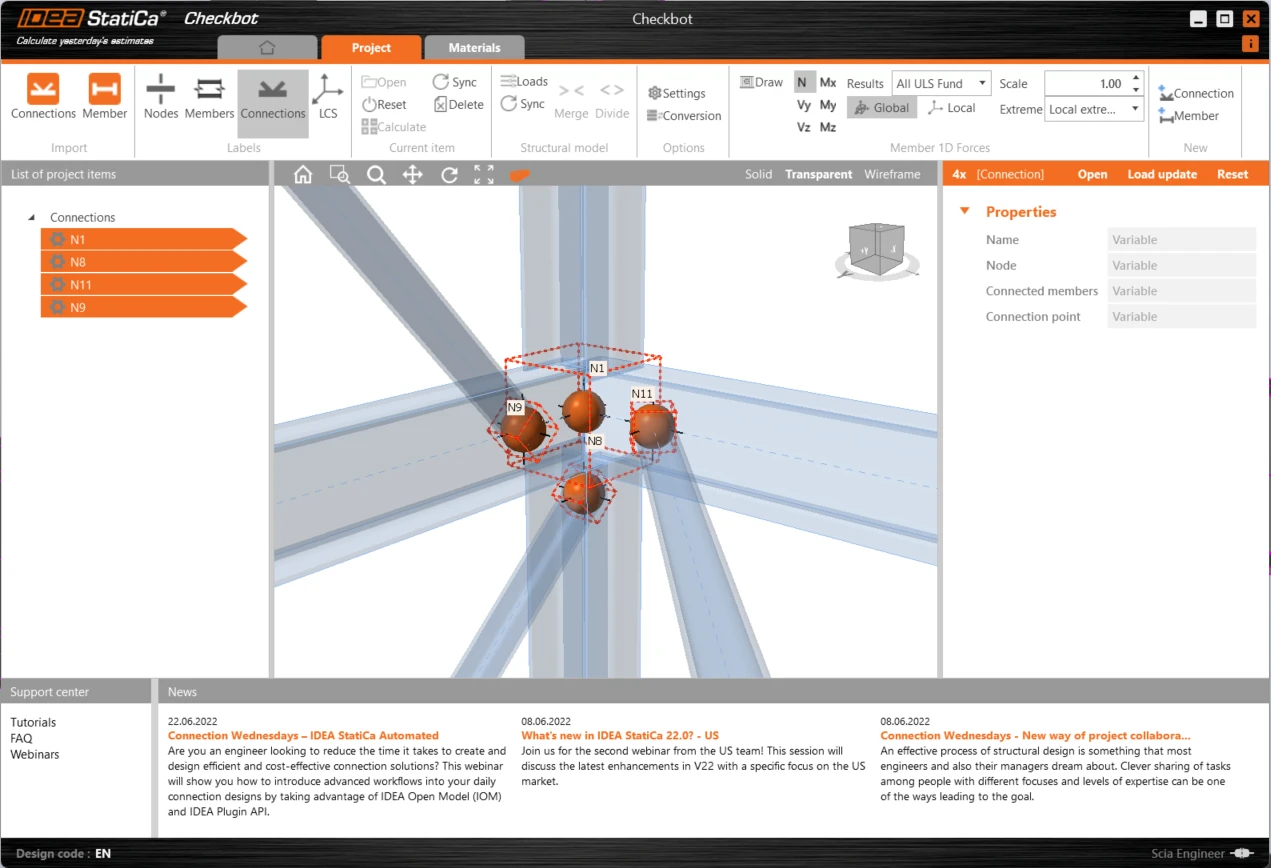Viewport: 1271px width, 868px height.
Task: Click the Import Member icon
Action: pos(104,88)
